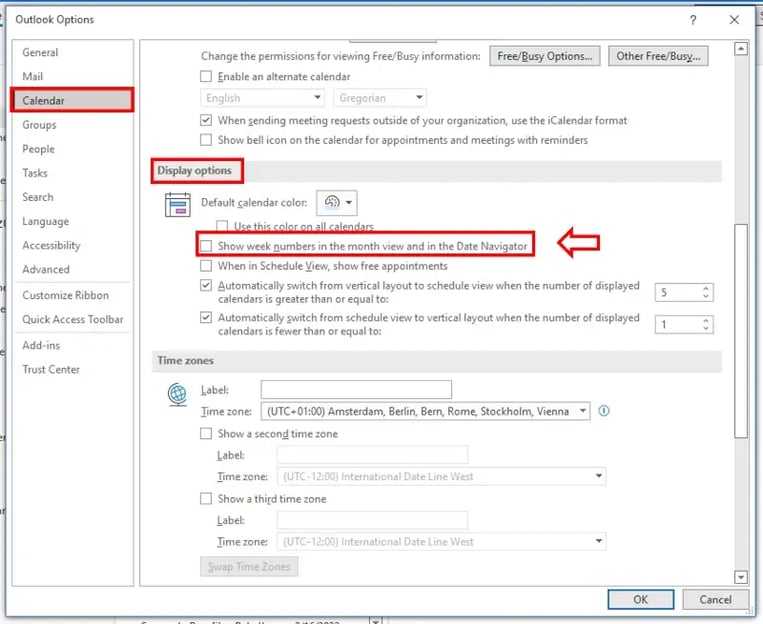
Task: Click the disabled Swap Time Zones button
Action: tap(249, 567)
